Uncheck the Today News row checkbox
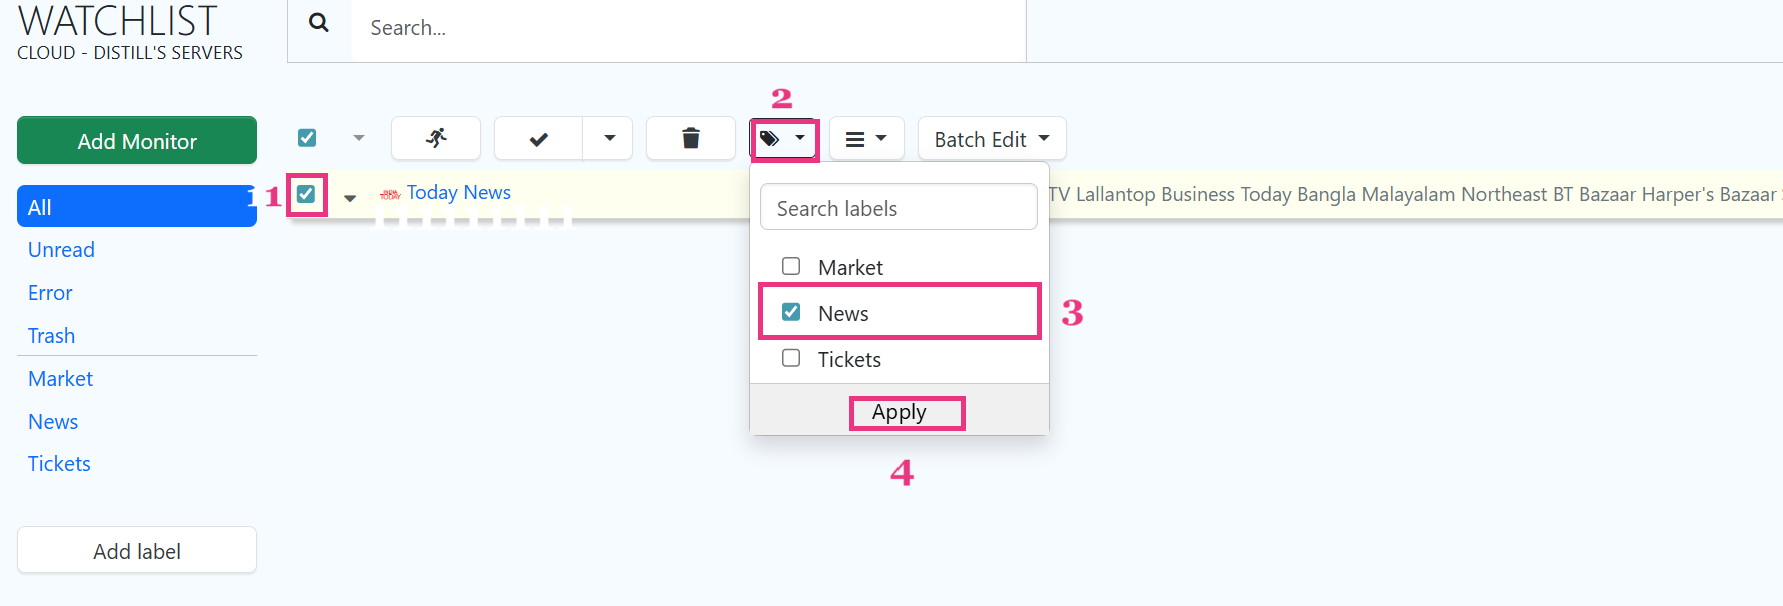 click(306, 193)
